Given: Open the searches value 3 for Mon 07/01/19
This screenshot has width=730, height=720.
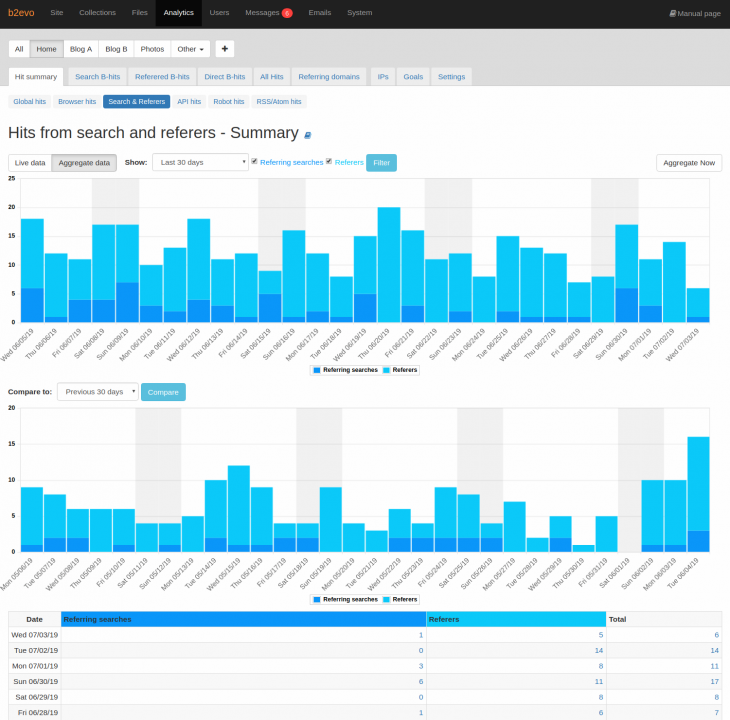Looking at the screenshot, I should click(421, 666).
